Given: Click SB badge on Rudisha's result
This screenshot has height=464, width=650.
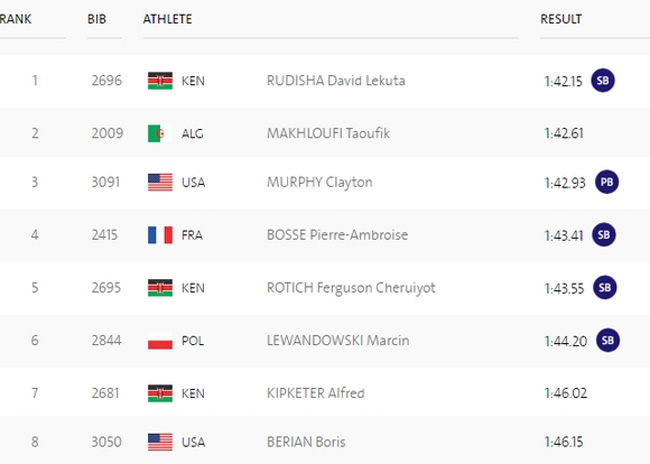Looking at the screenshot, I should pos(602,80).
